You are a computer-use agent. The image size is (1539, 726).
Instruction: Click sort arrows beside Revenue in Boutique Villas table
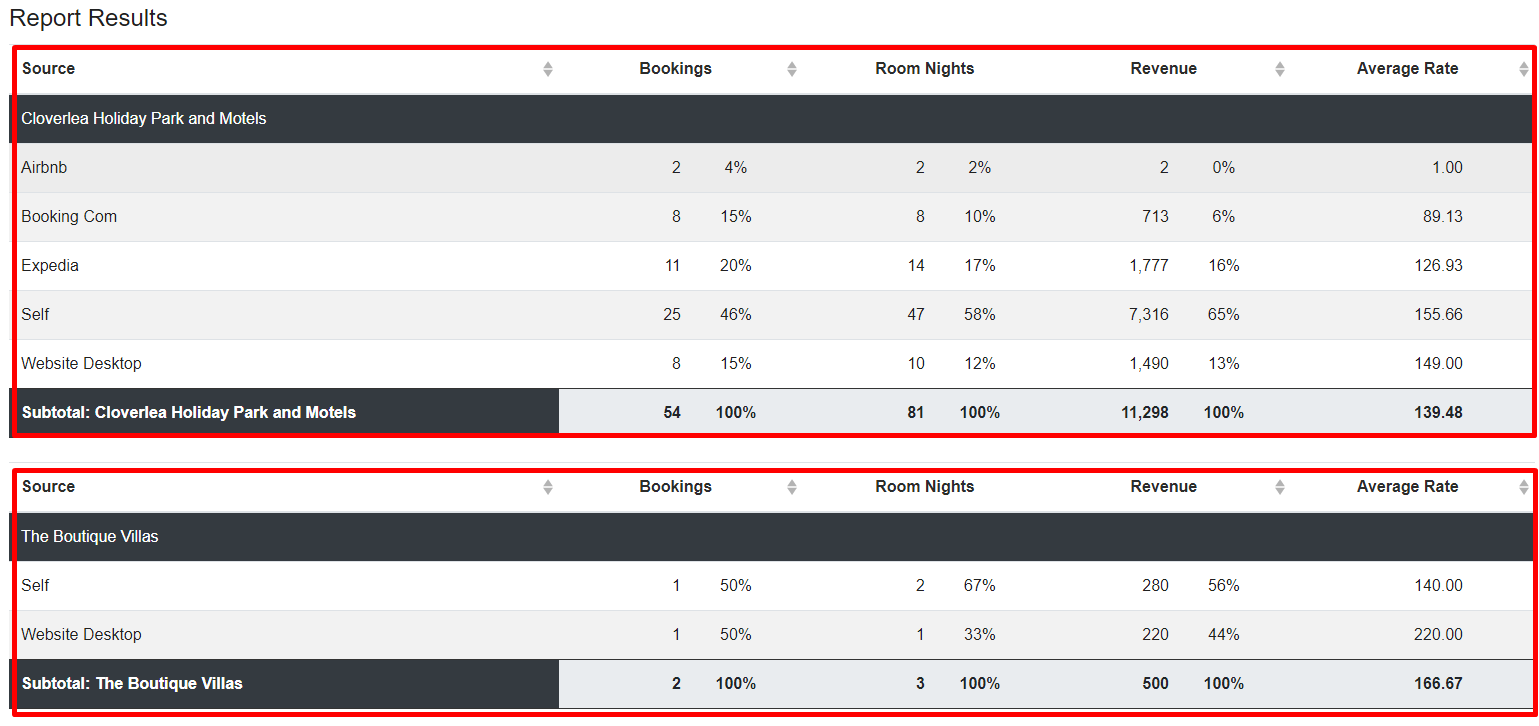1280,487
